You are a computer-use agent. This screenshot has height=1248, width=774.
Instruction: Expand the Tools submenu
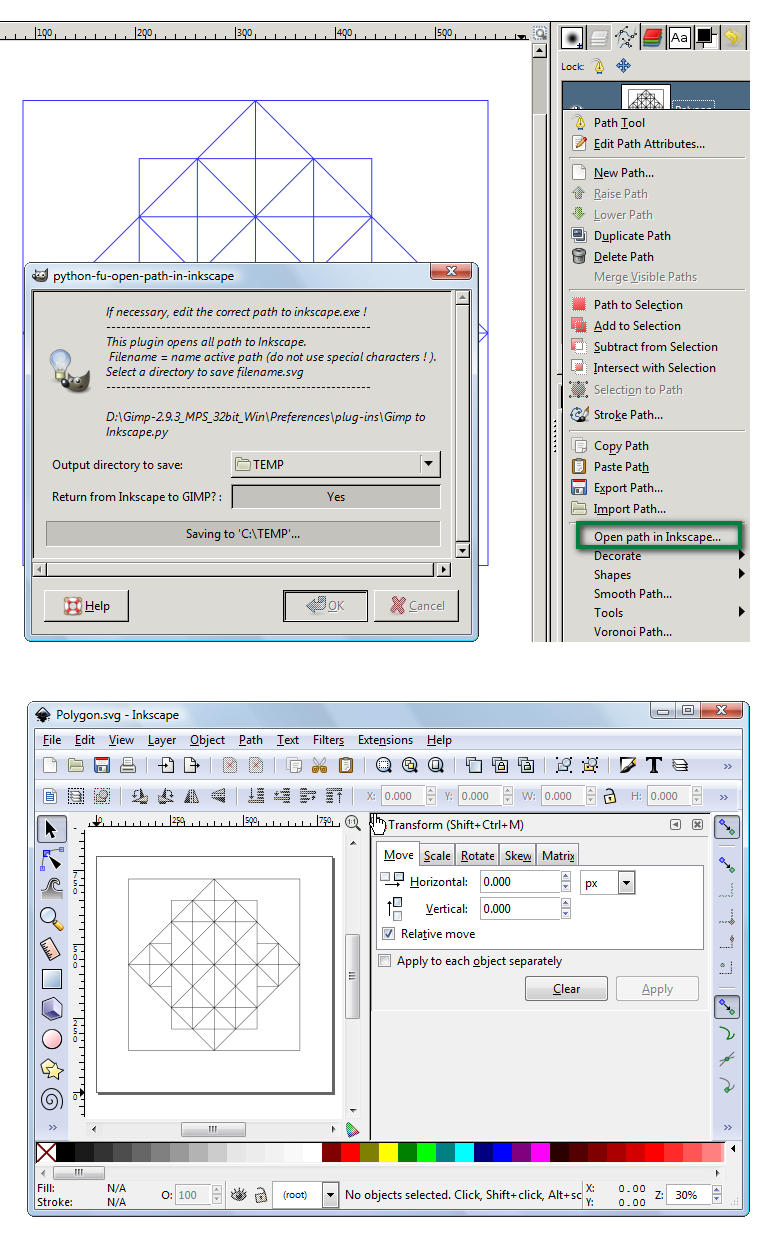tap(656, 613)
